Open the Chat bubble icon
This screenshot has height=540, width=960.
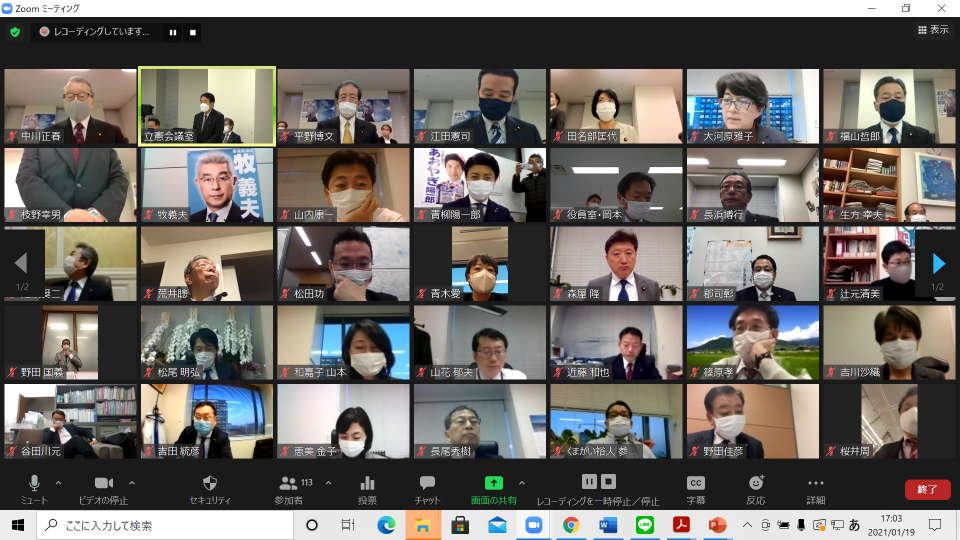(x=427, y=483)
